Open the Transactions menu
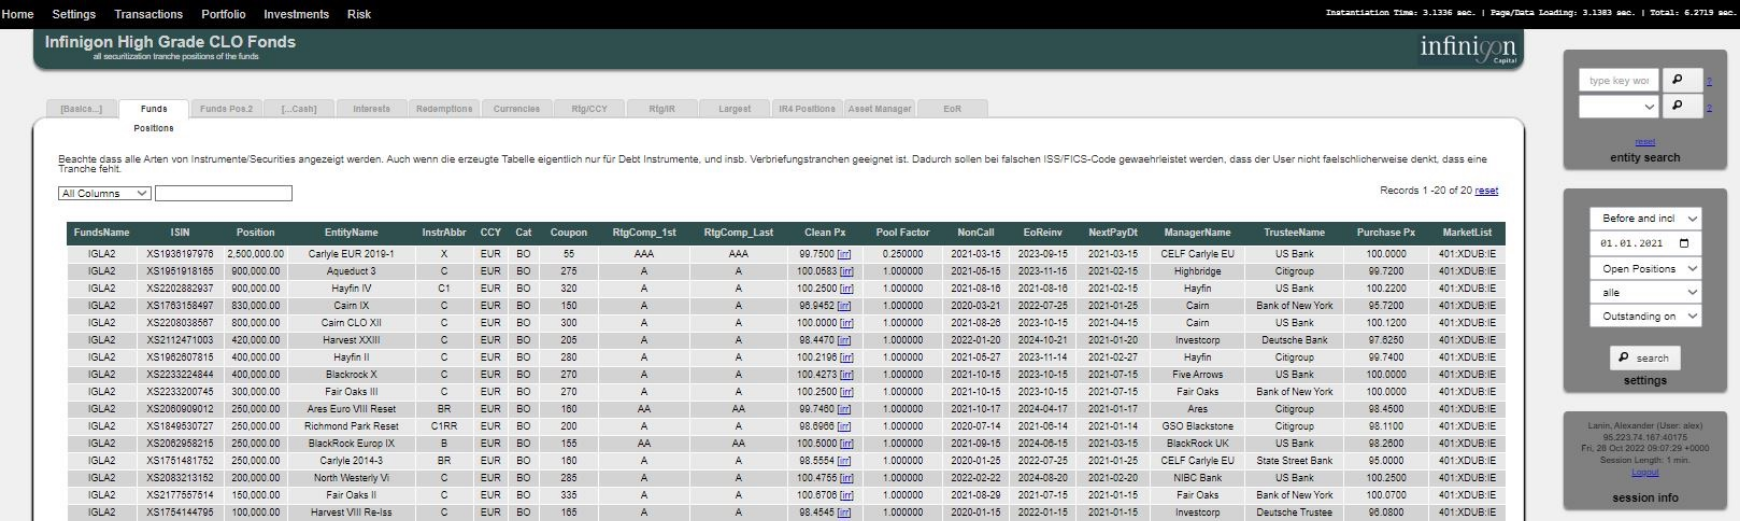The width and height of the screenshot is (1740, 522). pyautogui.click(x=148, y=14)
